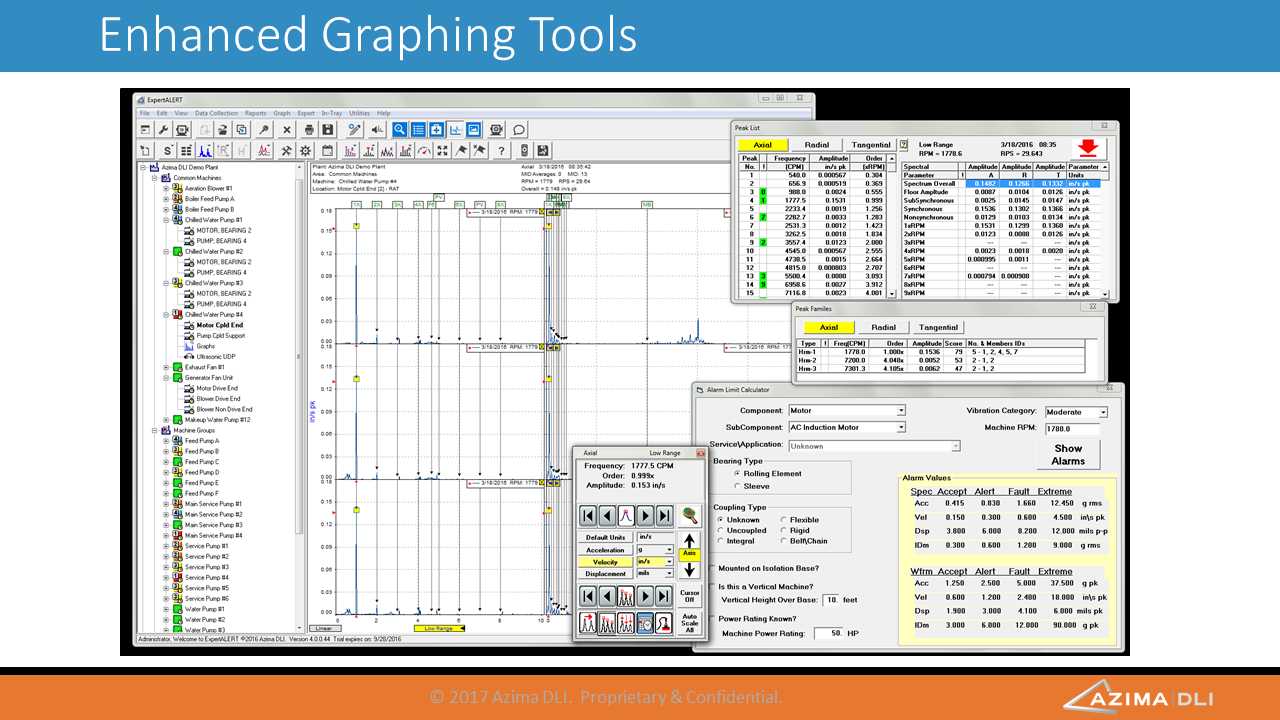Click the magnifying paddle icon in cursor panel
The width and height of the screenshot is (1280, 720).
tap(689, 515)
